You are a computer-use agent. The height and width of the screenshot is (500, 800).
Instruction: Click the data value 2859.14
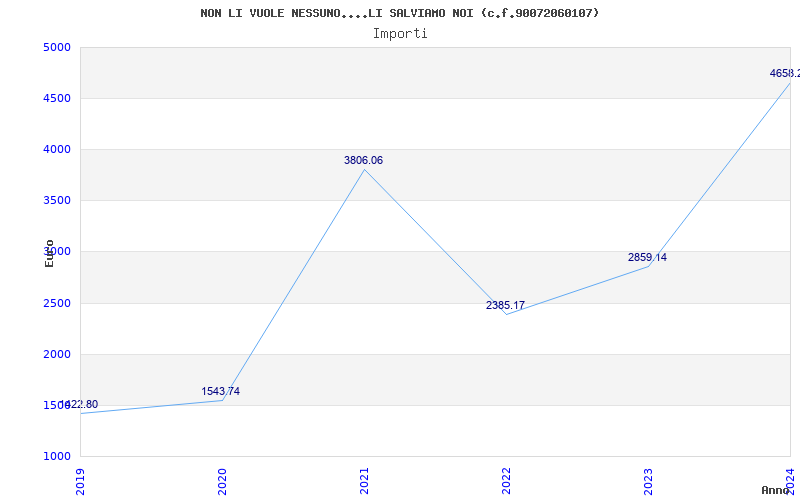647,257
